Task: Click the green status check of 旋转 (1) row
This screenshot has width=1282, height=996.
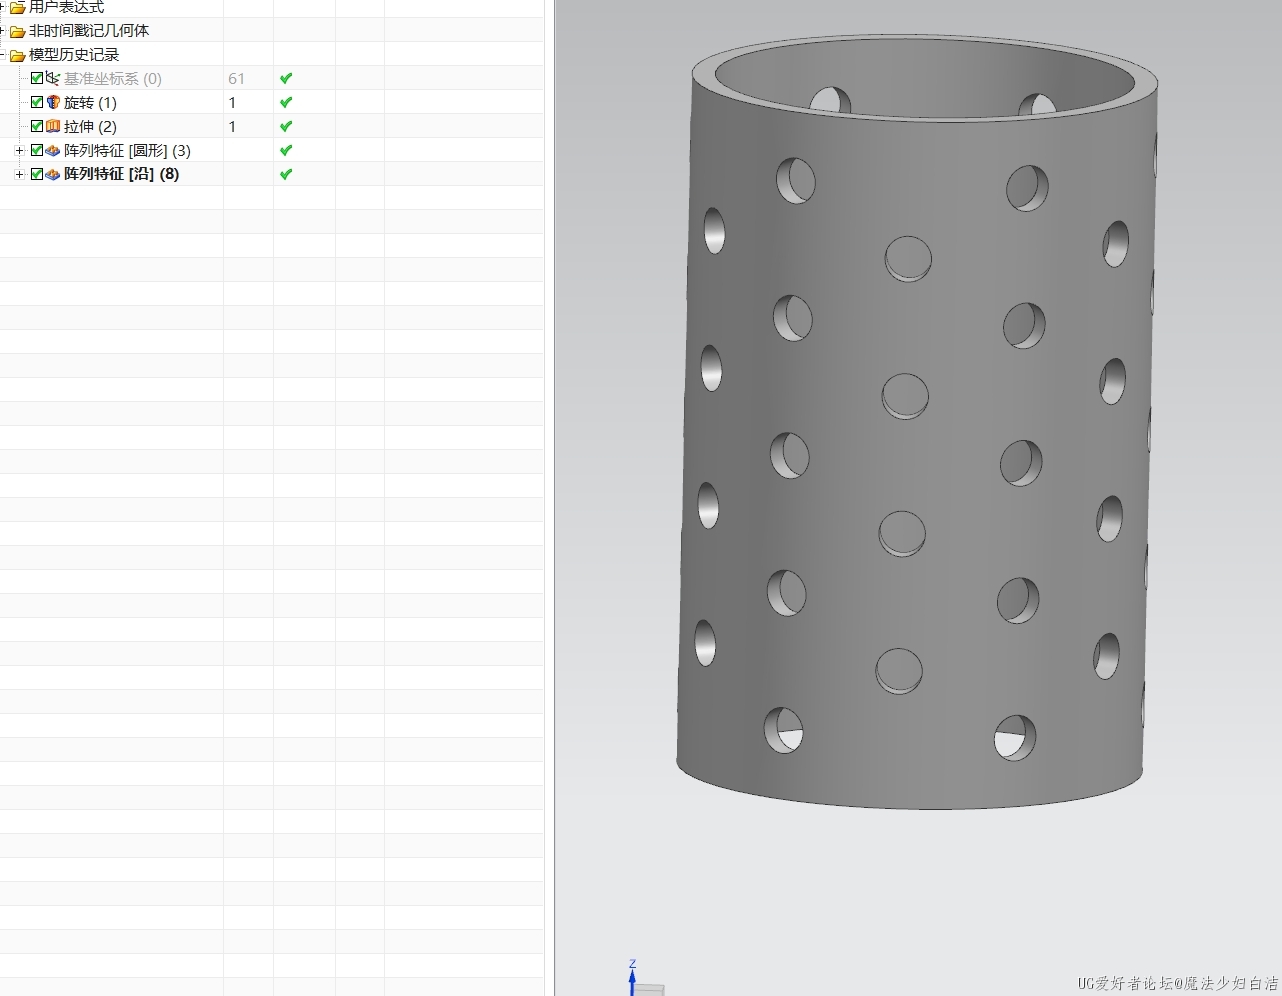Action: pos(286,102)
